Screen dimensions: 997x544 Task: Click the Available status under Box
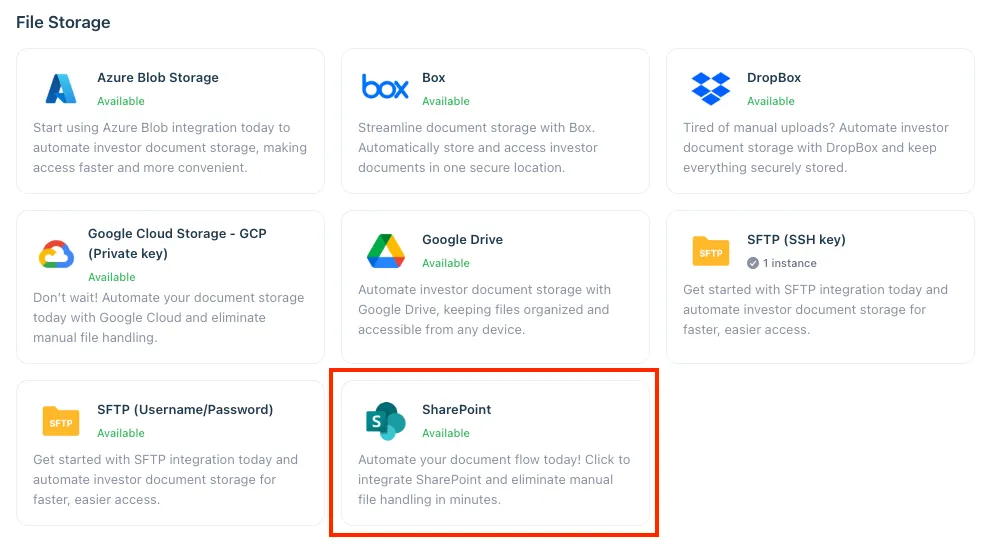click(x=446, y=101)
